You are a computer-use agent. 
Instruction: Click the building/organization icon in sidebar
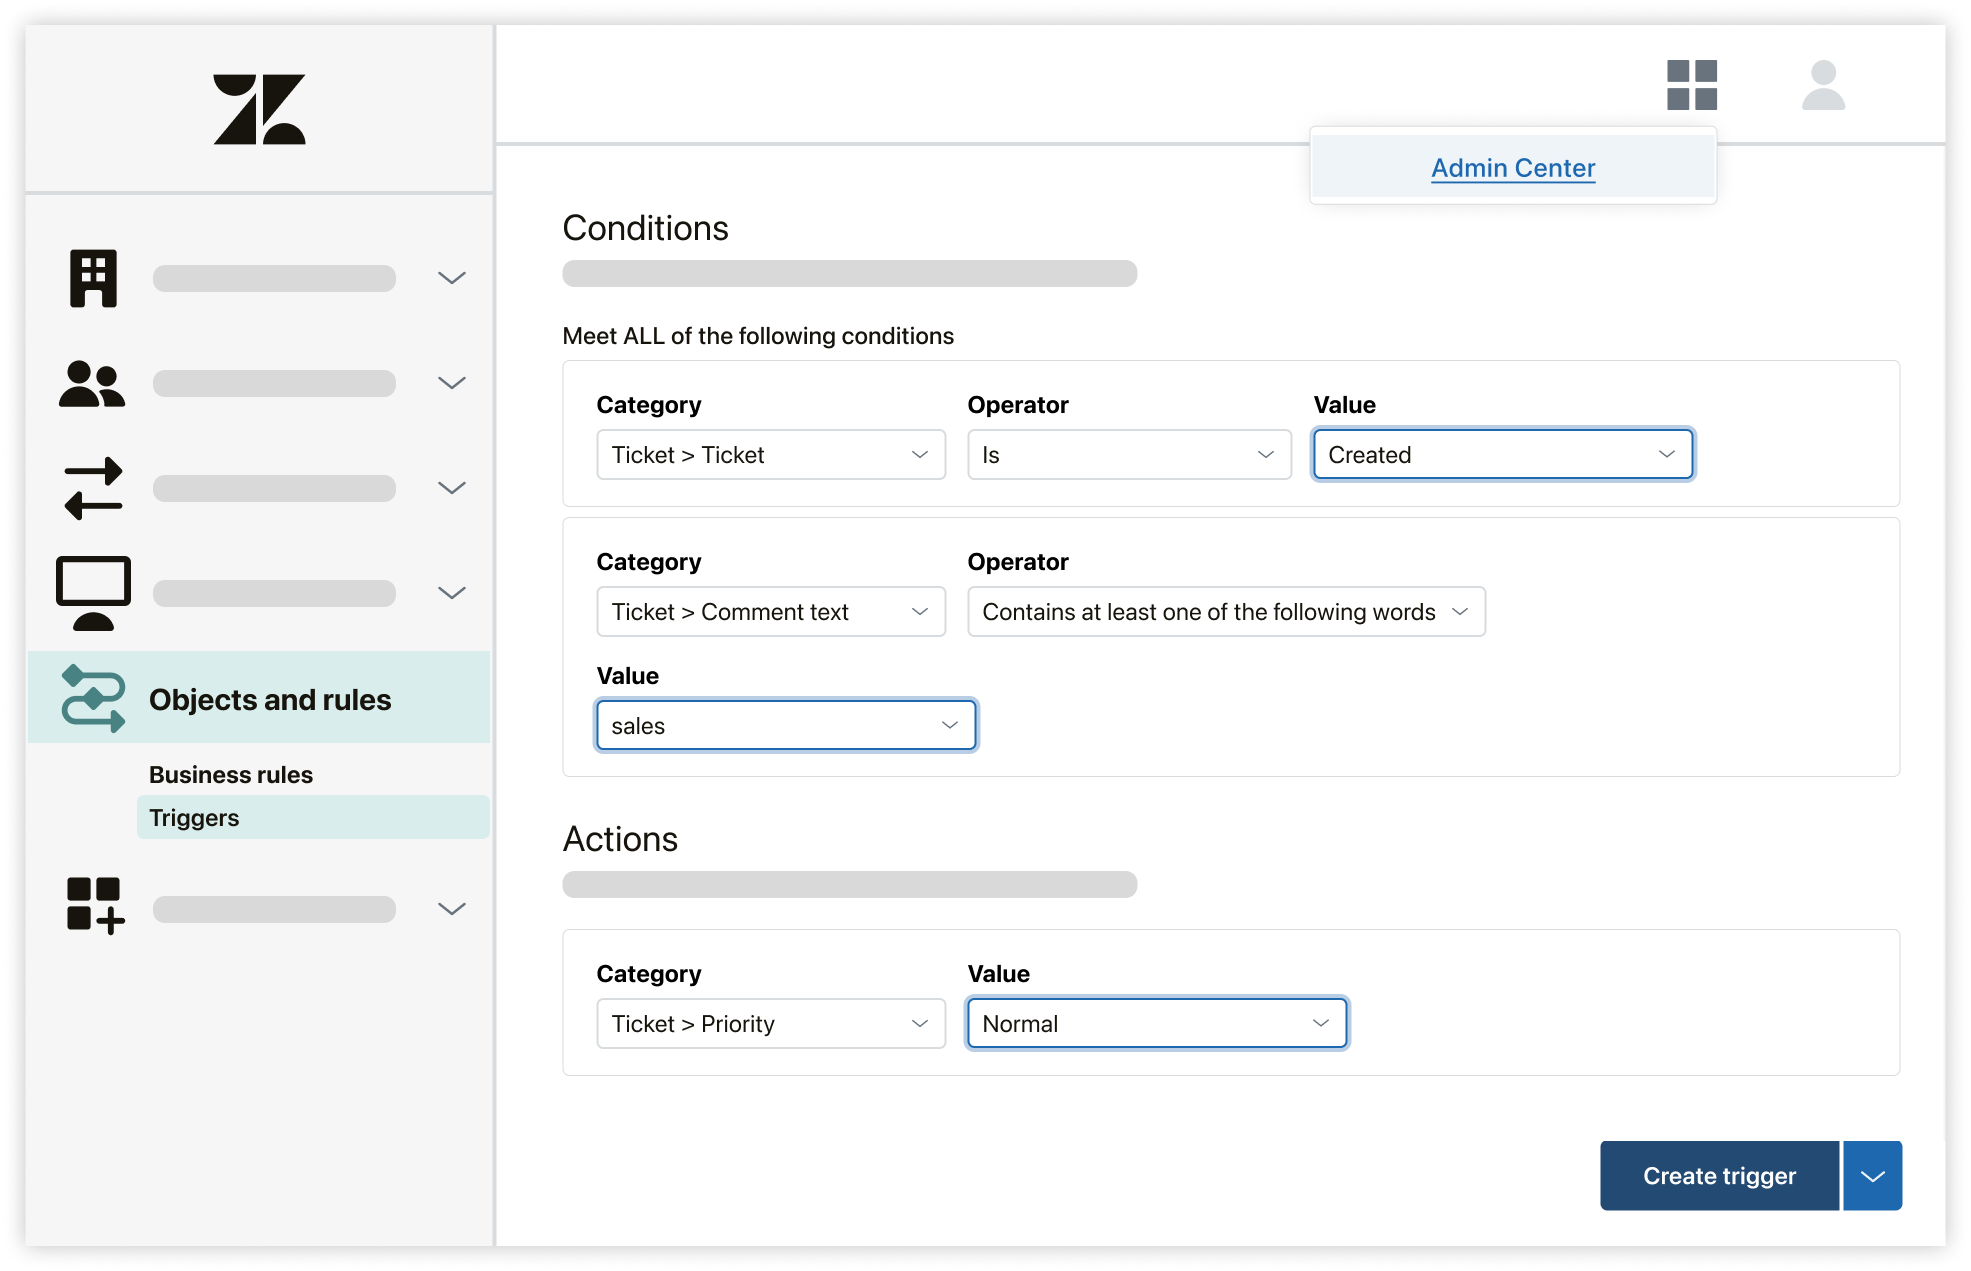pyautogui.click(x=92, y=277)
